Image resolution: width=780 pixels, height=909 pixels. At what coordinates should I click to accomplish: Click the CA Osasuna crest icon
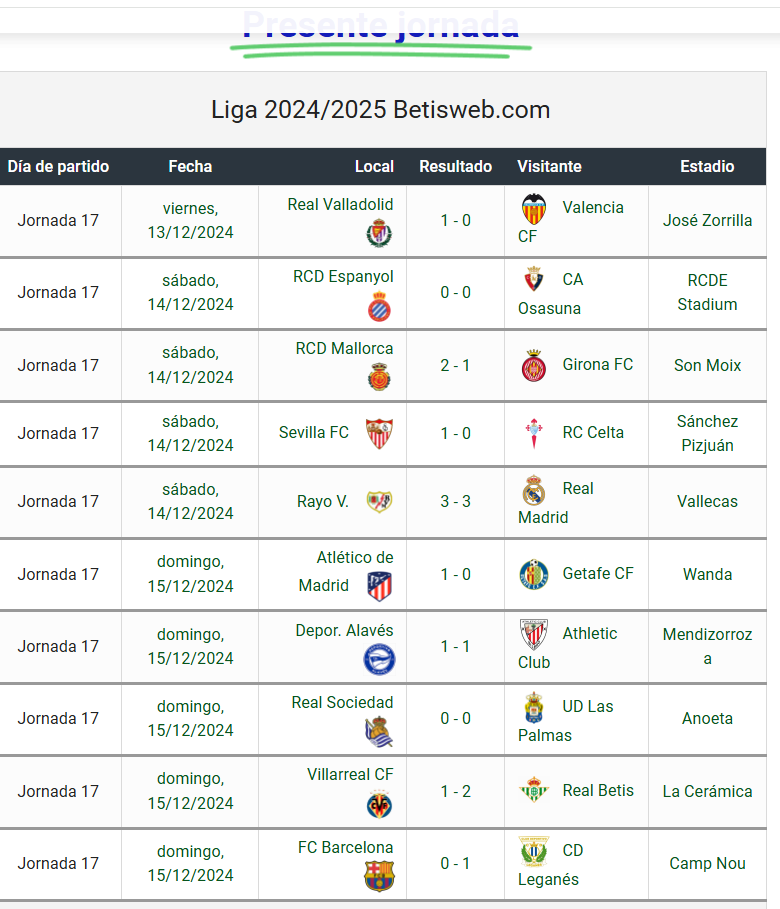coord(534,280)
